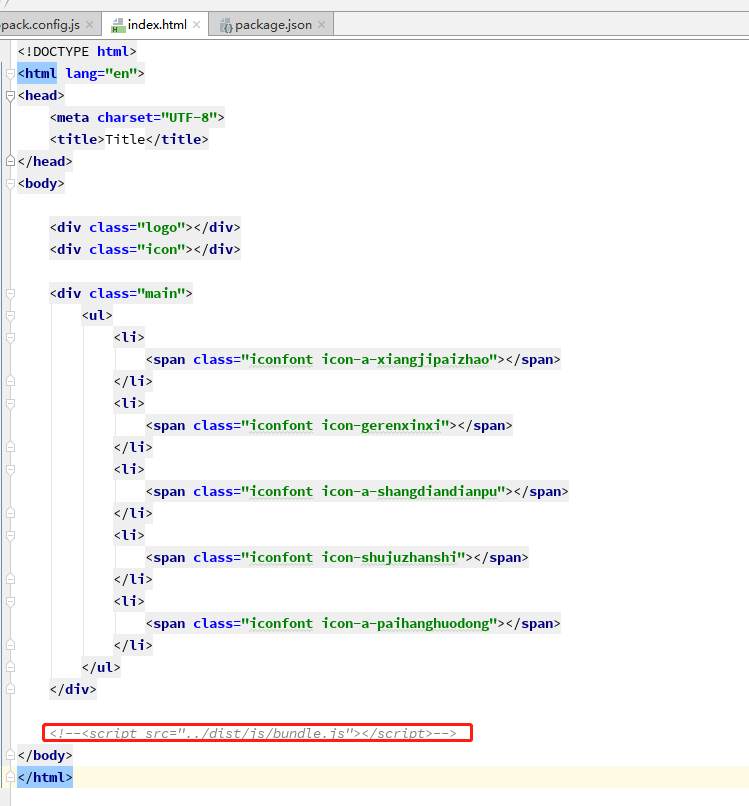The height and width of the screenshot is (806, 749).
Task: Collapse the fold at closing head tag
Action: point(10,161)
